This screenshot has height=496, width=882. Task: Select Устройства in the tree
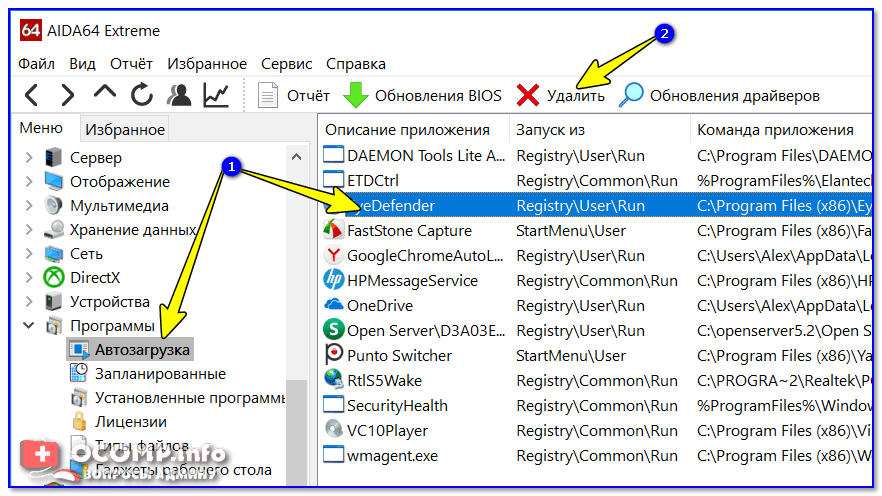[x=110, y=302]
